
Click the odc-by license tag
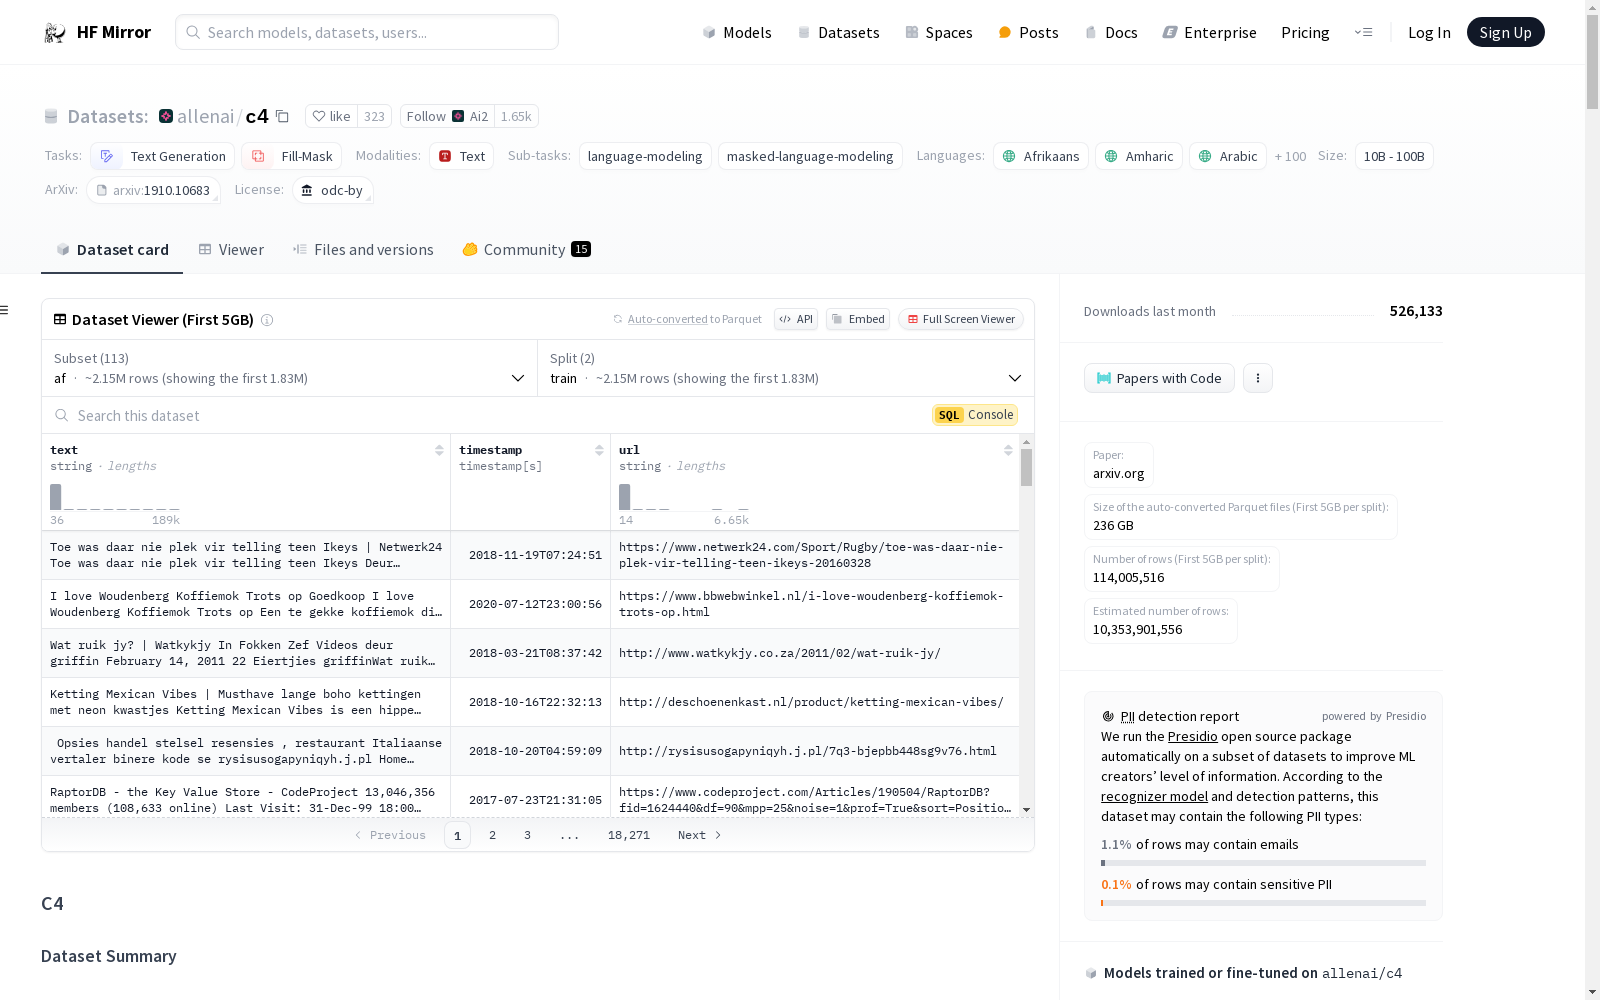(x=333, y=190)
